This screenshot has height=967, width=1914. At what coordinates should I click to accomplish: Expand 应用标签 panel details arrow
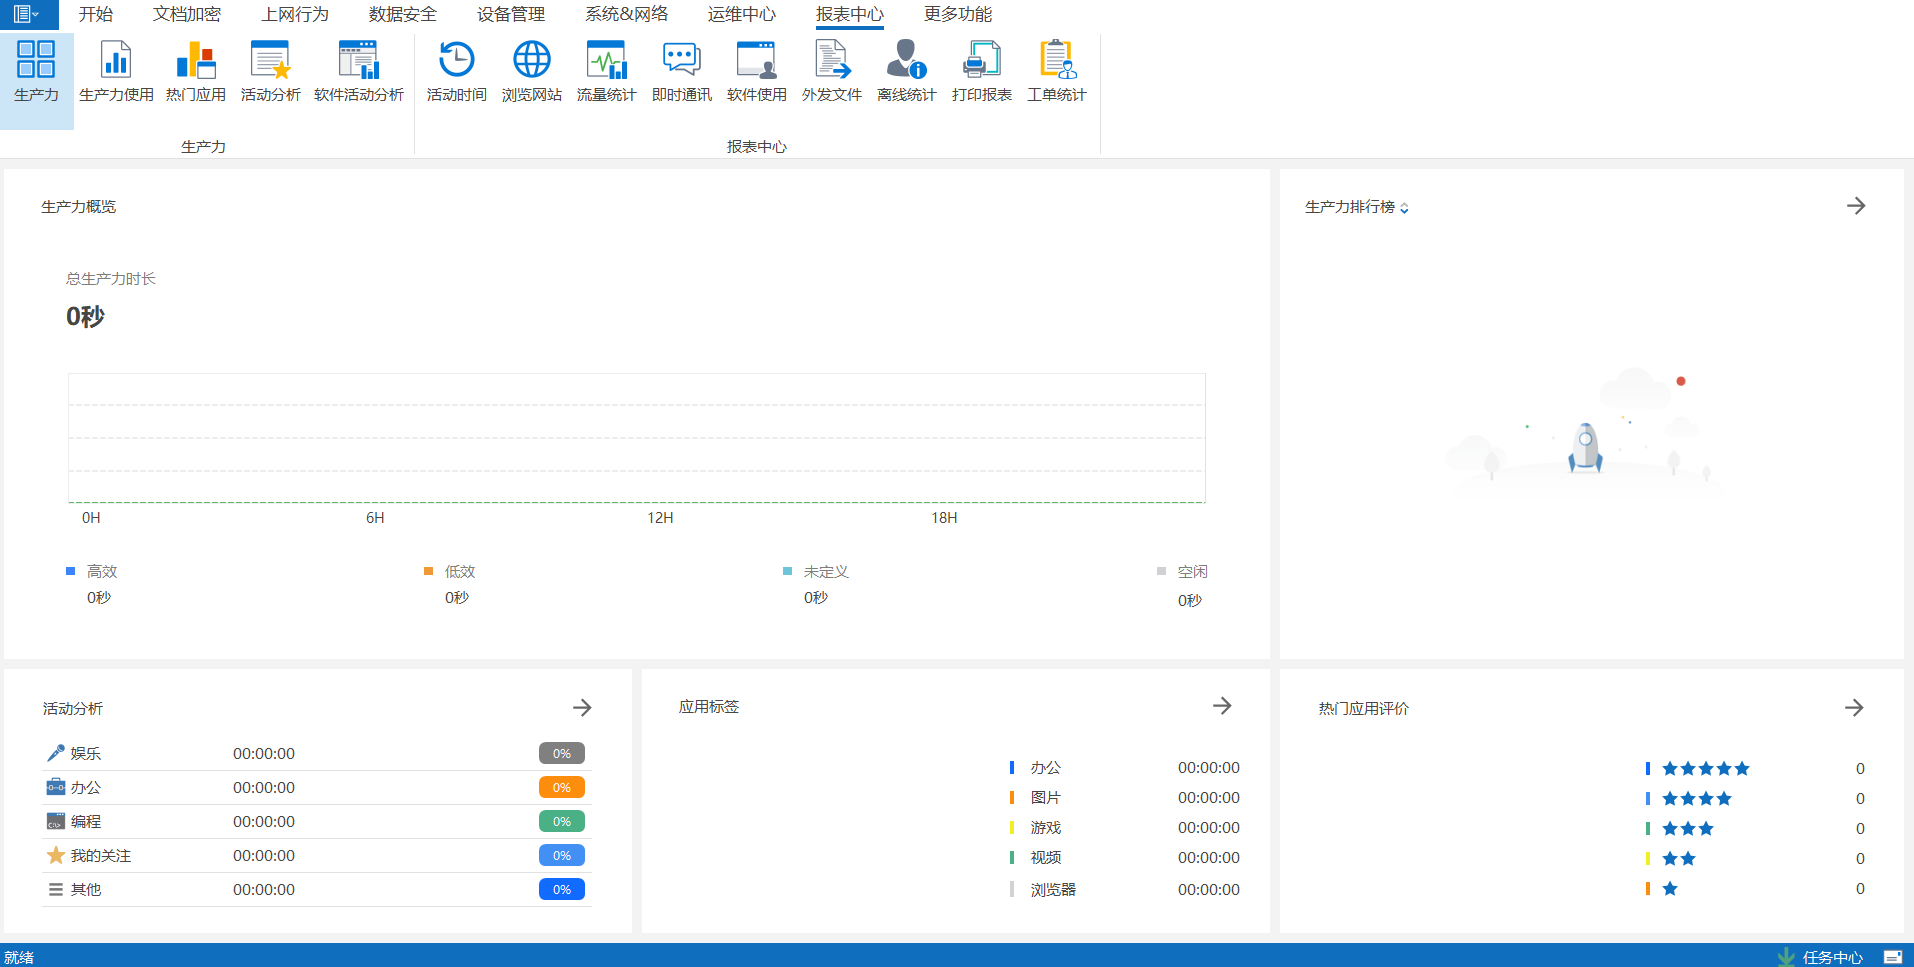click(1222, 706)
